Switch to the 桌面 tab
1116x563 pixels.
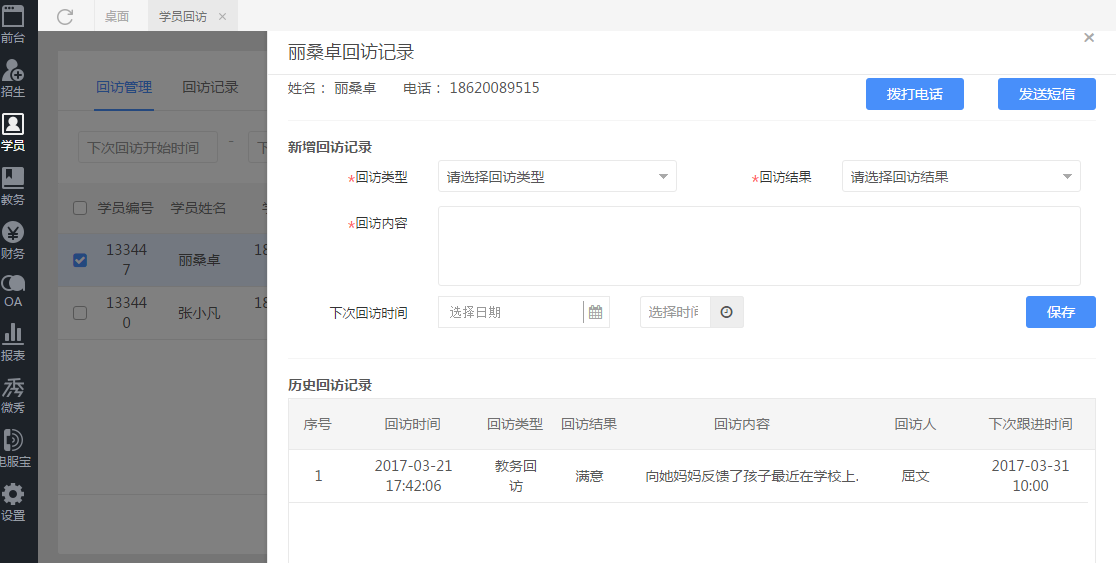117,16
